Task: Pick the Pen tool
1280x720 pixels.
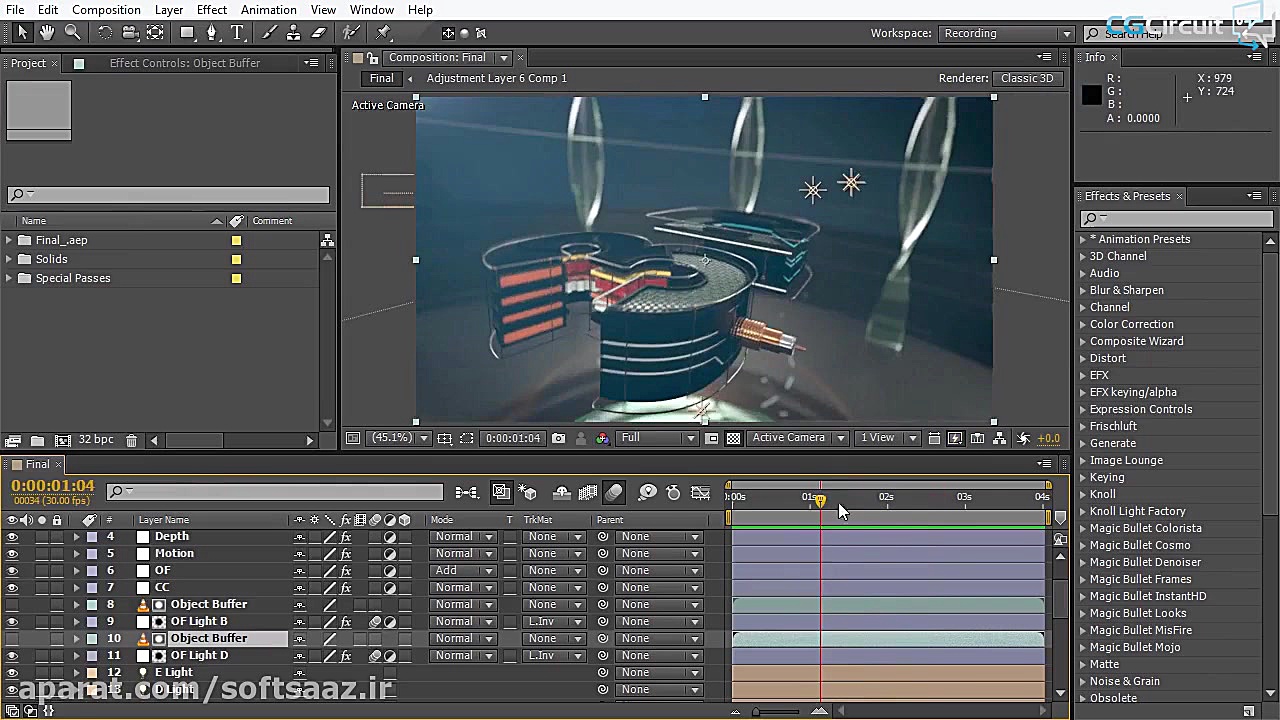Action: [x=211, y=33]
